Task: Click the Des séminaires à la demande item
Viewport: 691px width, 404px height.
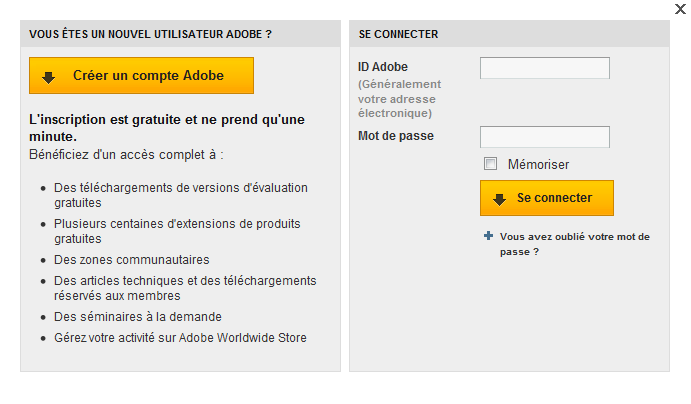Action: coord(137,317)
